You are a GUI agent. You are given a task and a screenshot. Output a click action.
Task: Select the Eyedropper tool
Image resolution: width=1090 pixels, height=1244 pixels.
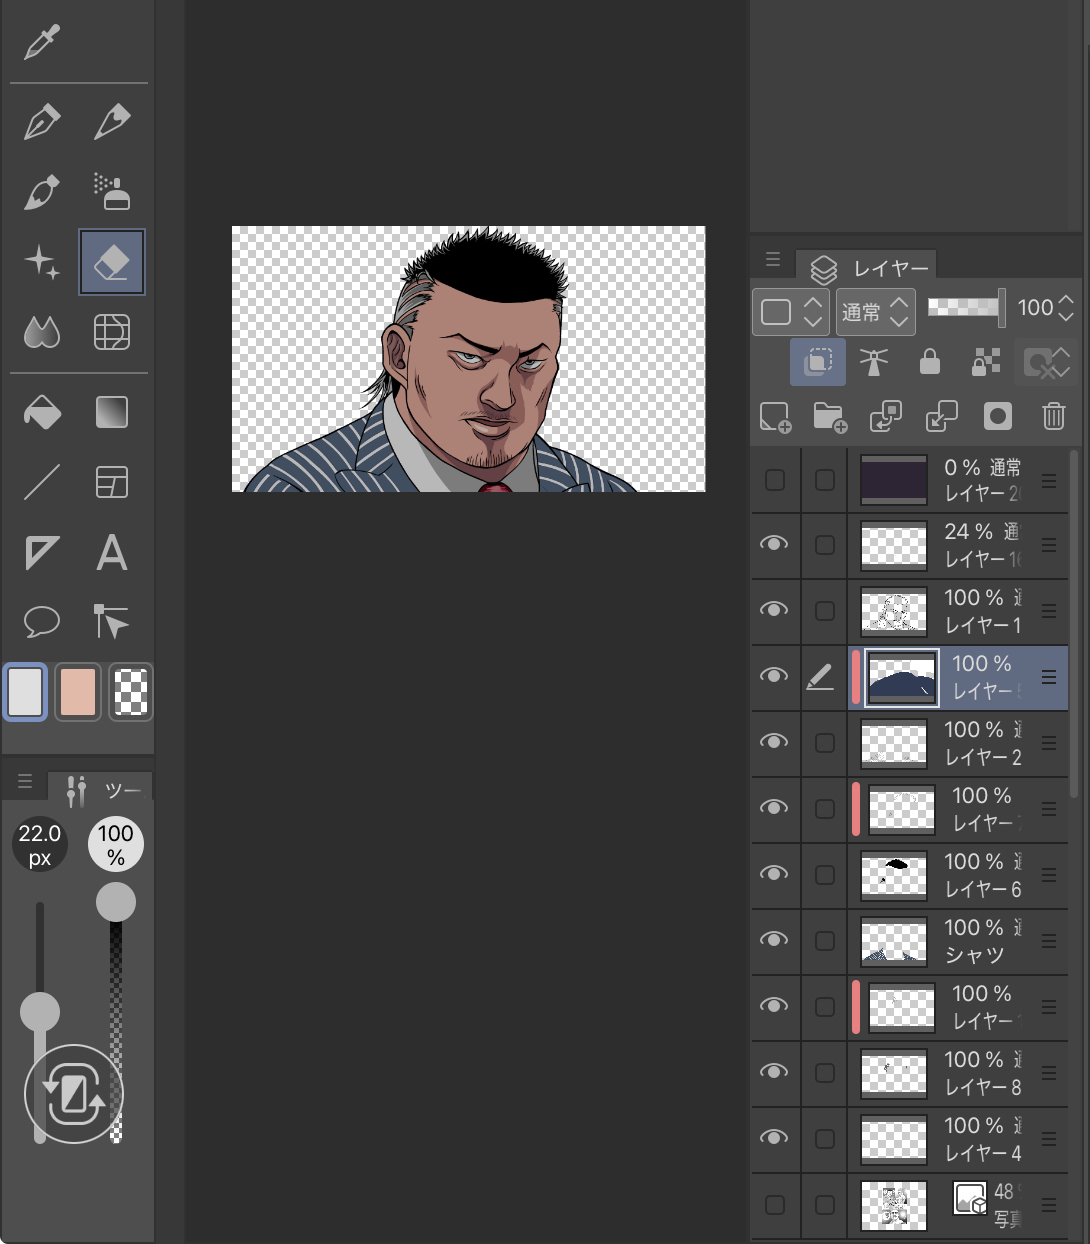click(x=42, y=42)
